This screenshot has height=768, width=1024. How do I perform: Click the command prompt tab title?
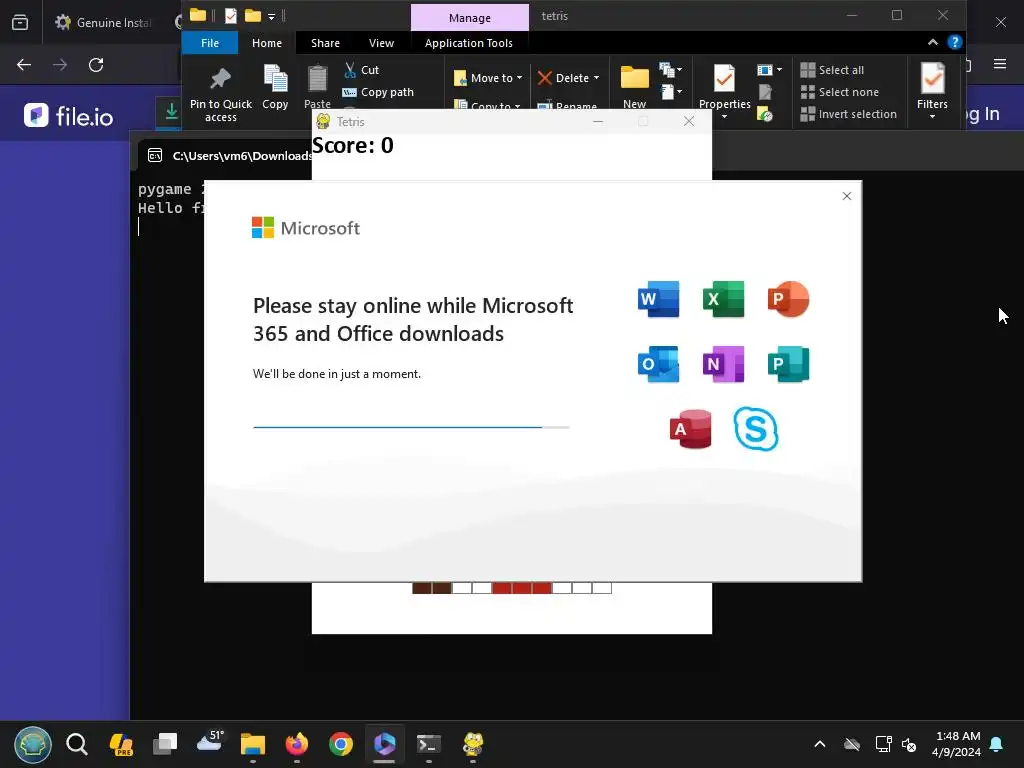(x=242, y=155)
